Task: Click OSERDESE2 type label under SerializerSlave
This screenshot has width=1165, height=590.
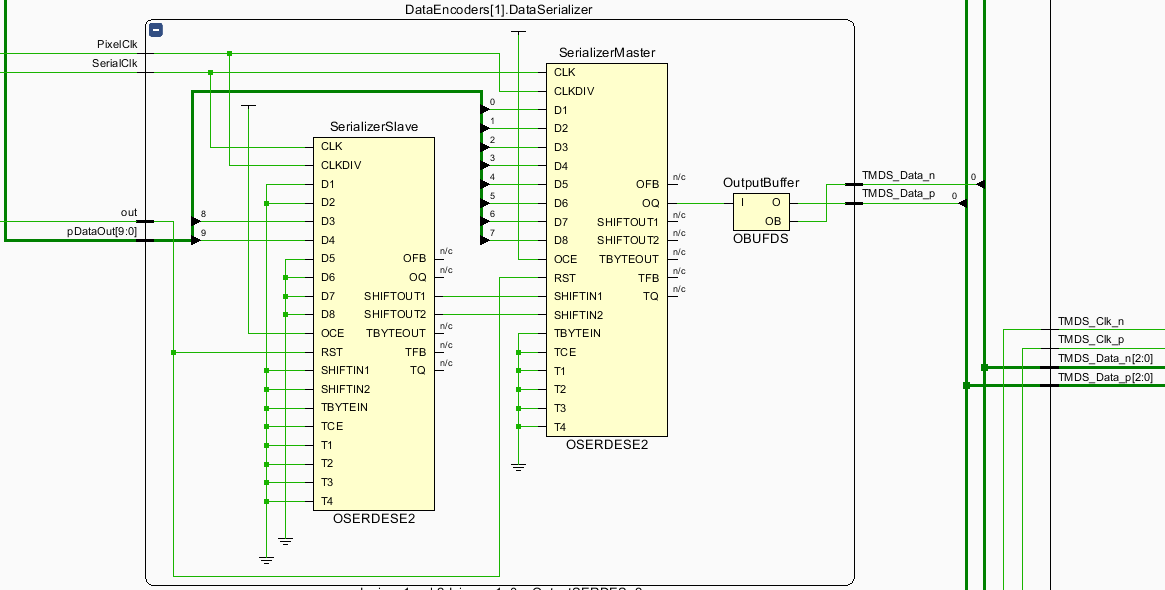Action: pos(374,519)
